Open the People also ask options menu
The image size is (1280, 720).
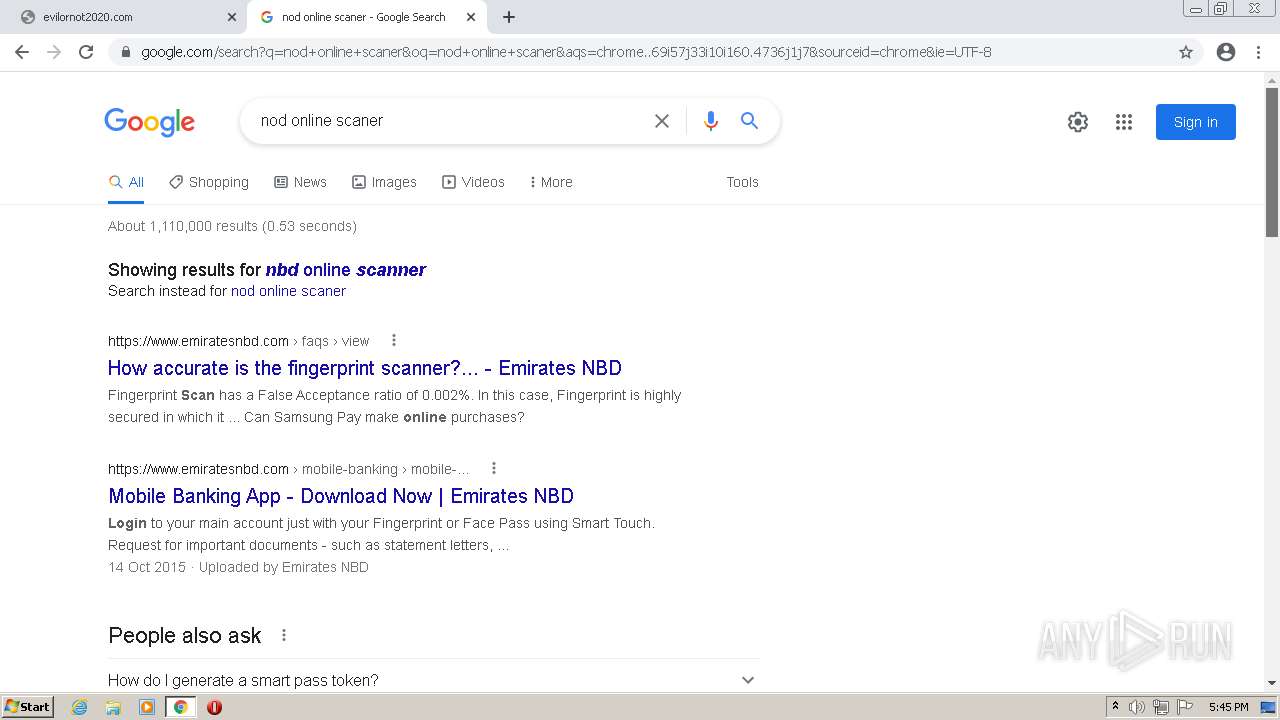click(284, 635)
